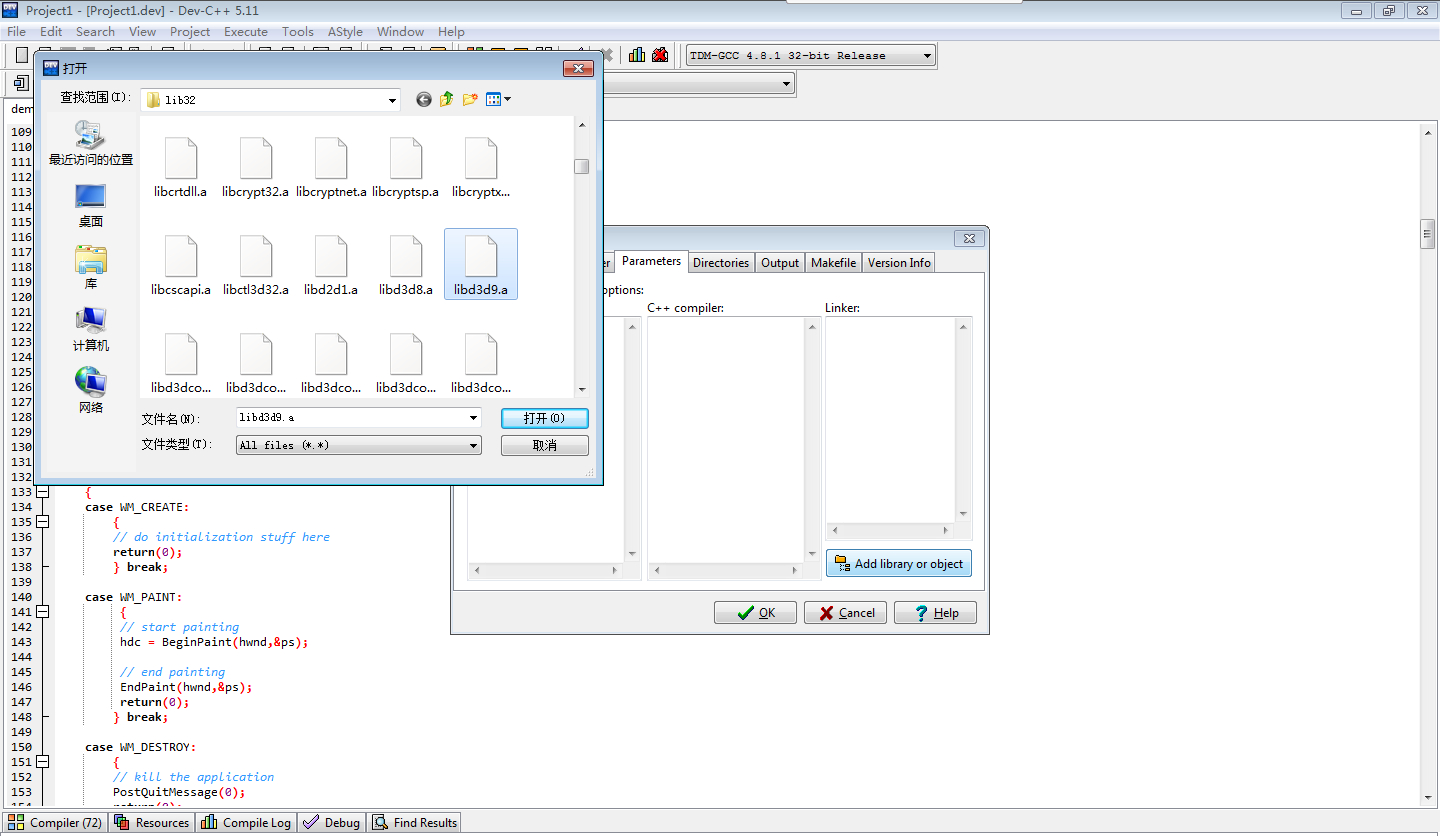This screenshot has width=1440, height=836.
Task: Open the Help menu
Action: click(x=451, y=31)
